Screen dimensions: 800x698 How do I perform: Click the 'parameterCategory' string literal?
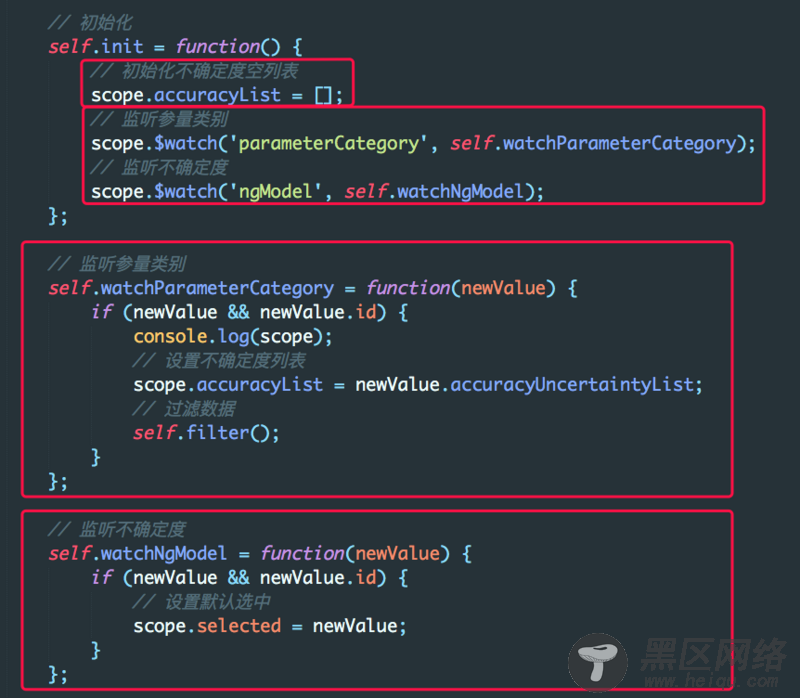[x=329, y=143]
